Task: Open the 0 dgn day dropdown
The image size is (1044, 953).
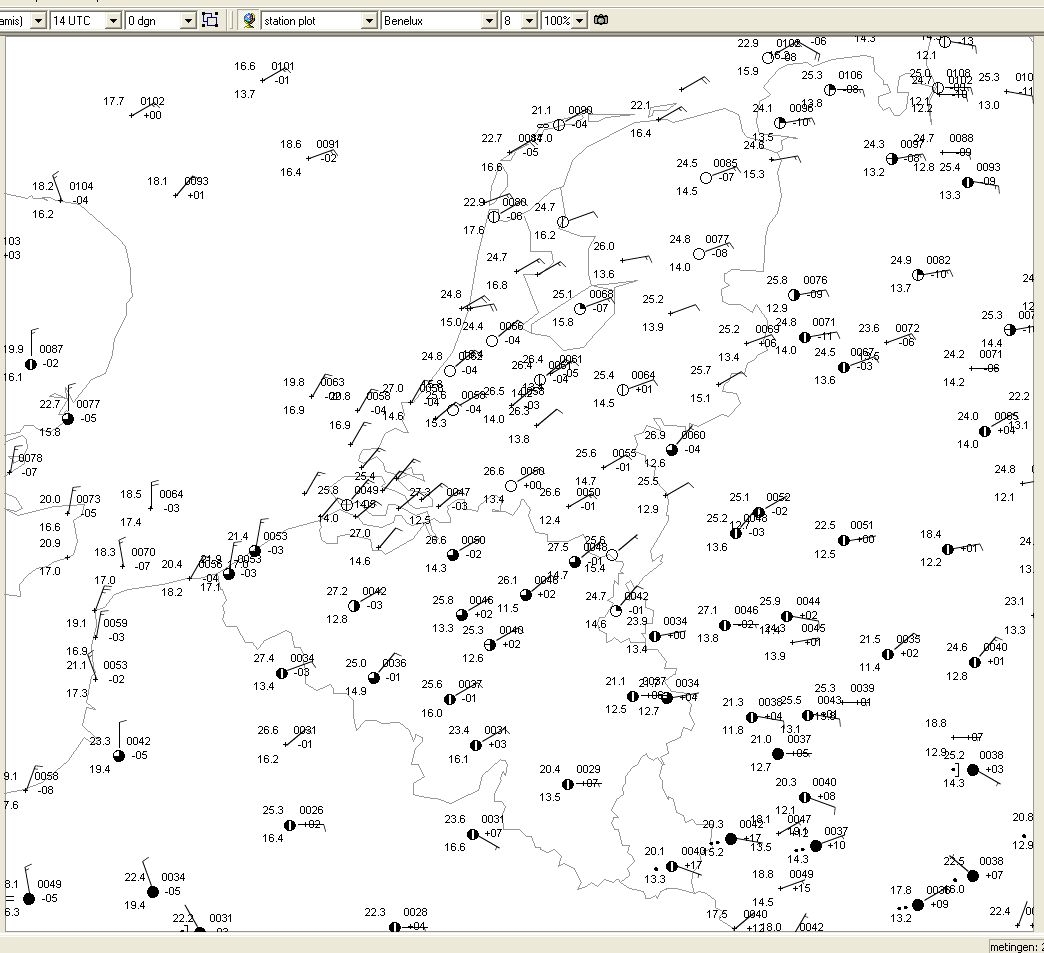Action: [x=188, y=21]
